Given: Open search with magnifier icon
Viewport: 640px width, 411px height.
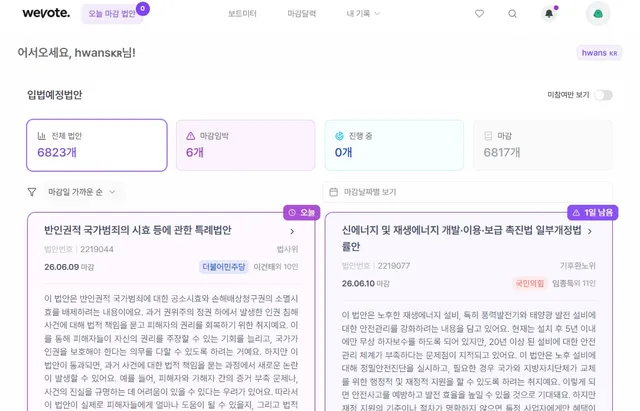Looking at the screenshot, I should click(x=512, y=14).
